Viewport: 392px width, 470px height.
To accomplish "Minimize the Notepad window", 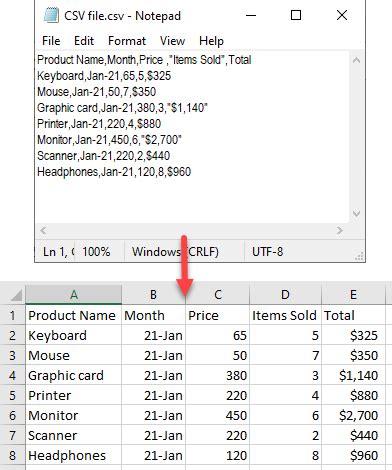I will point(251,15).
